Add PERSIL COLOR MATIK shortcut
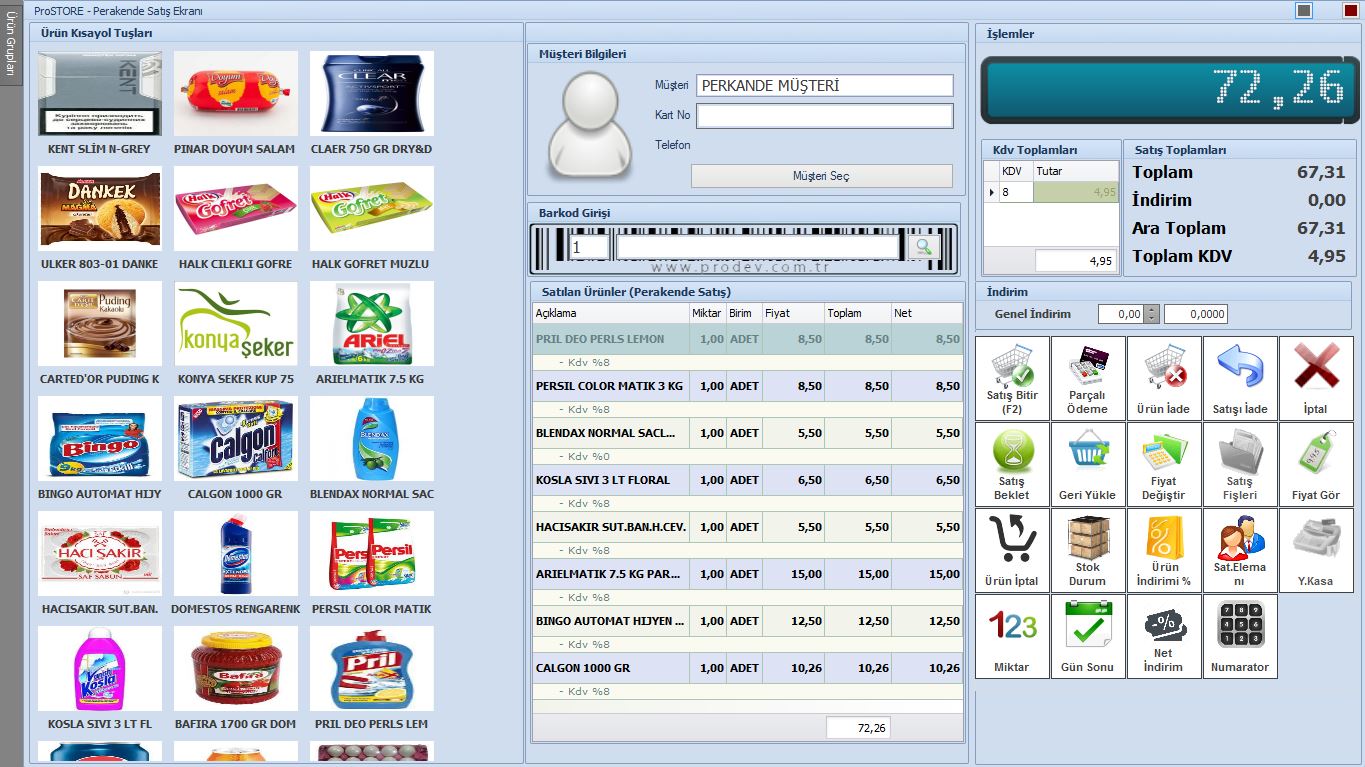The height and width of the screenshot is (767, 1365). [371, 564]
